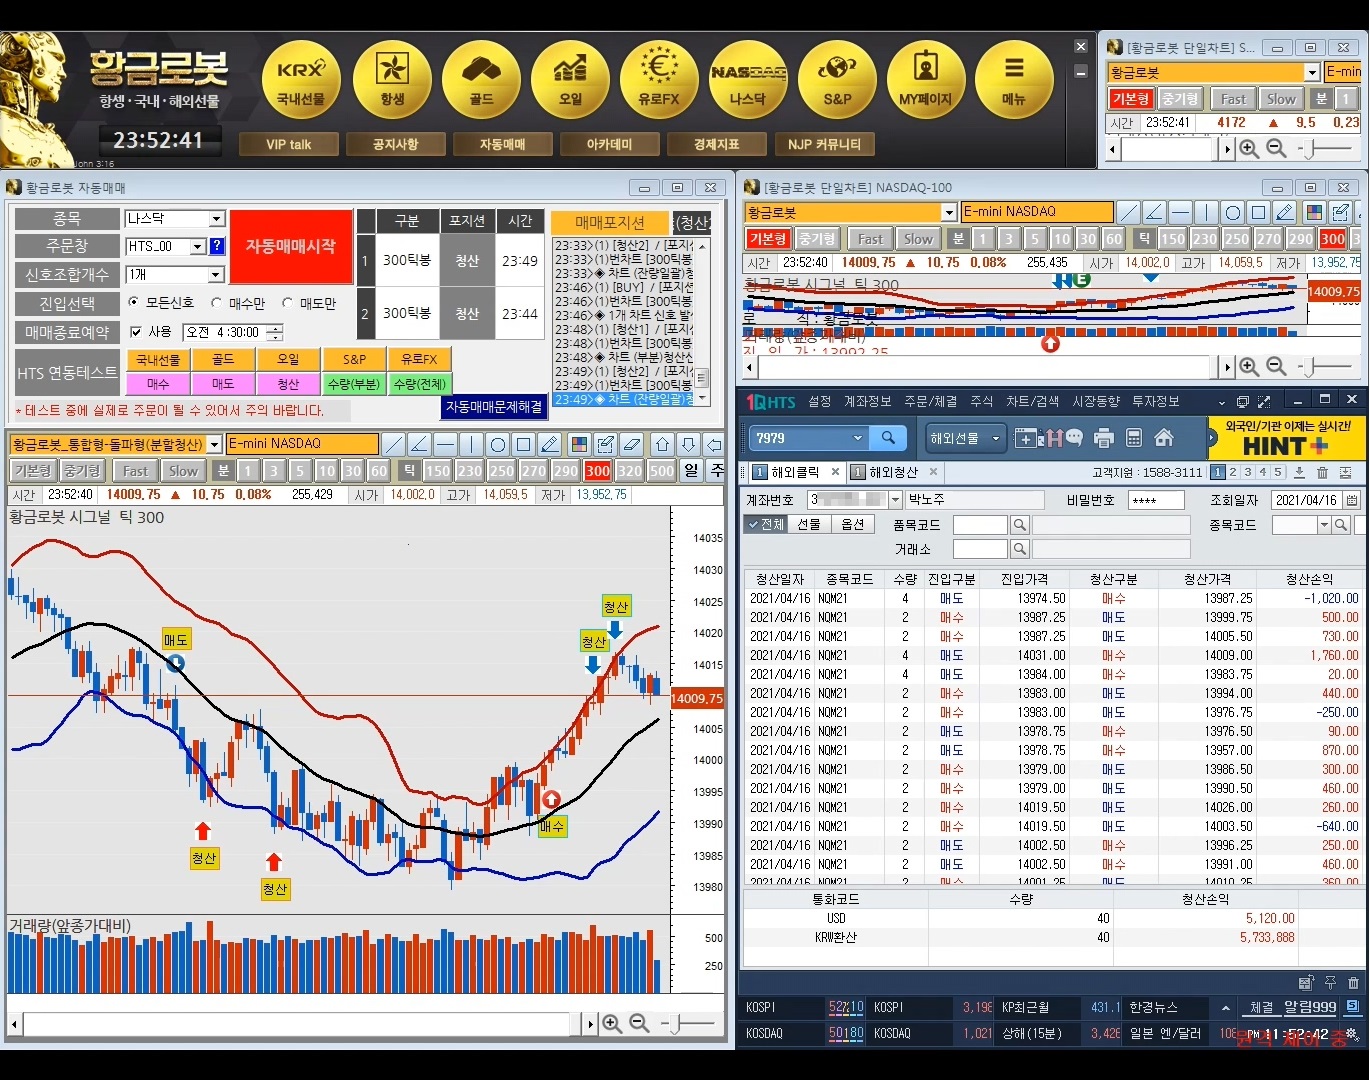
Task: Zoom in on the main chart
Action: coord(612,1024)
